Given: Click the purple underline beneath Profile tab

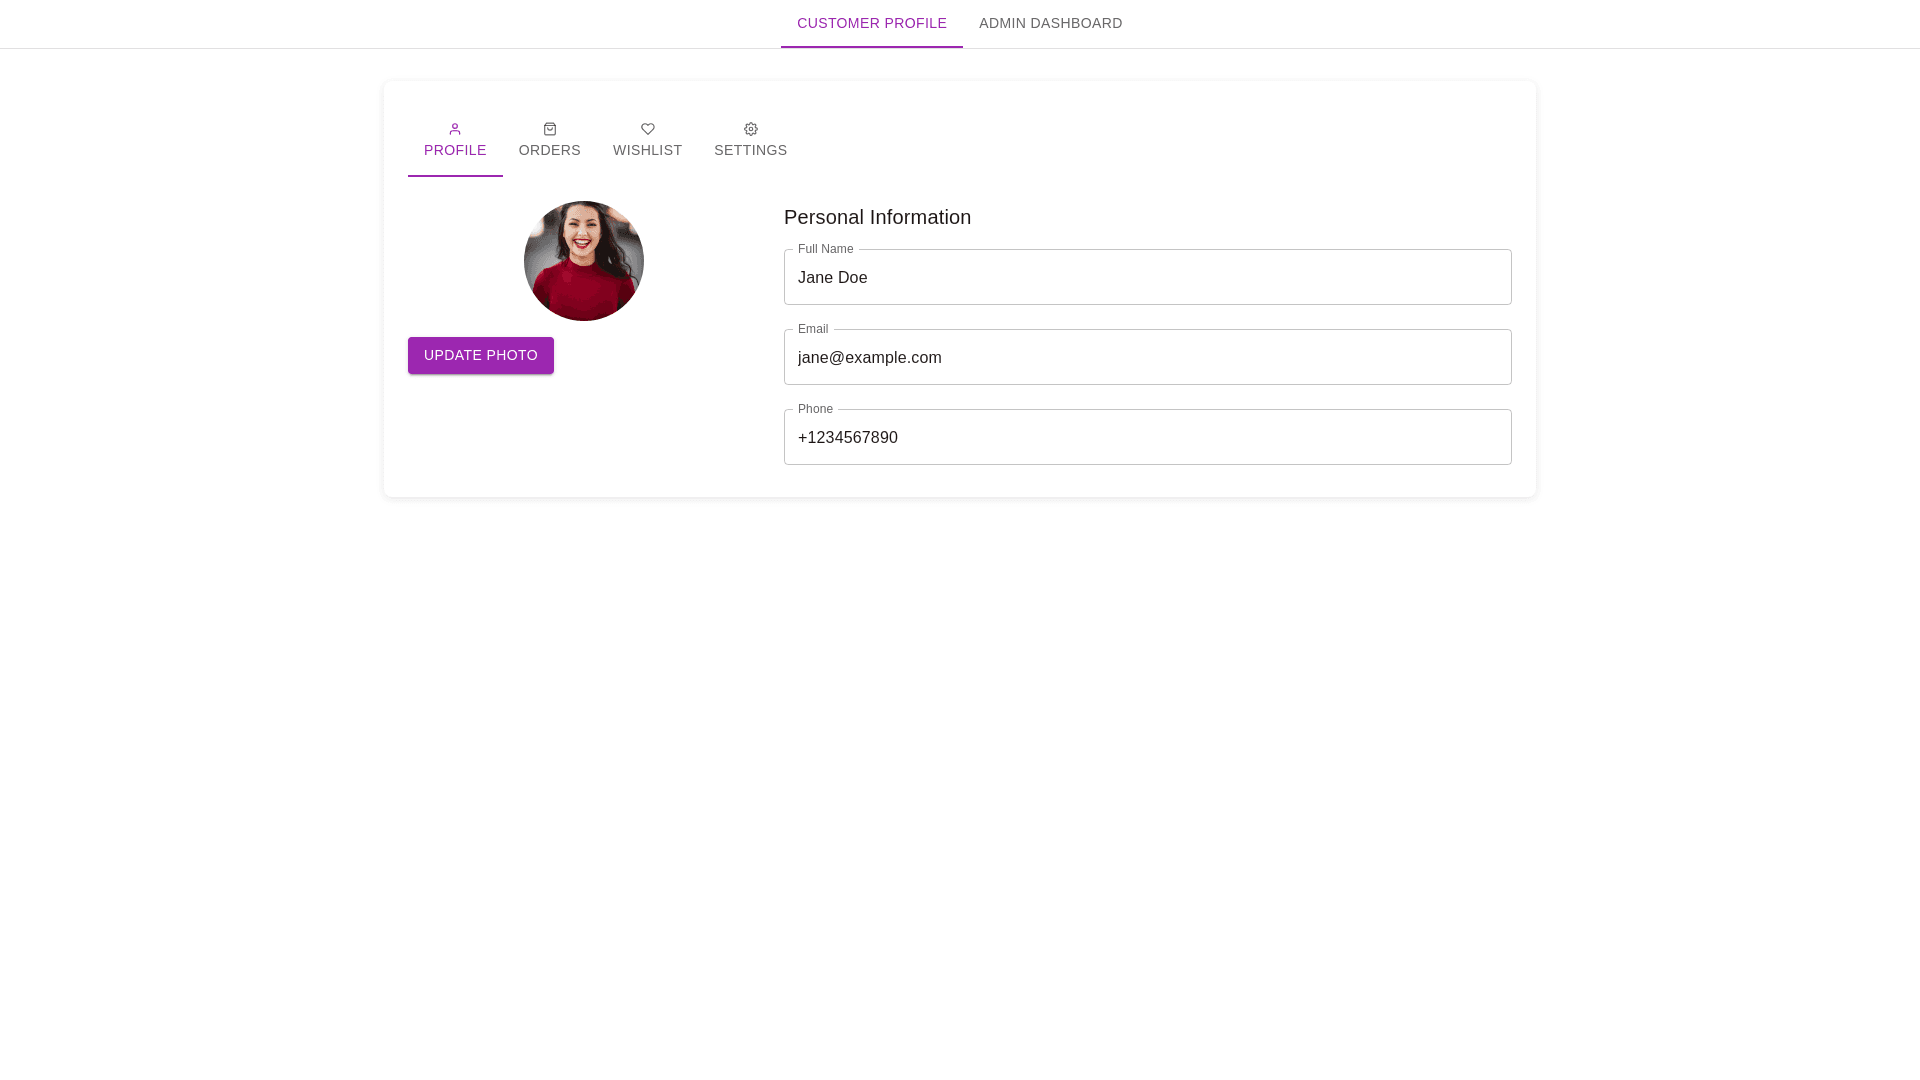Looking at the screenshot, I should click(455, 176).
